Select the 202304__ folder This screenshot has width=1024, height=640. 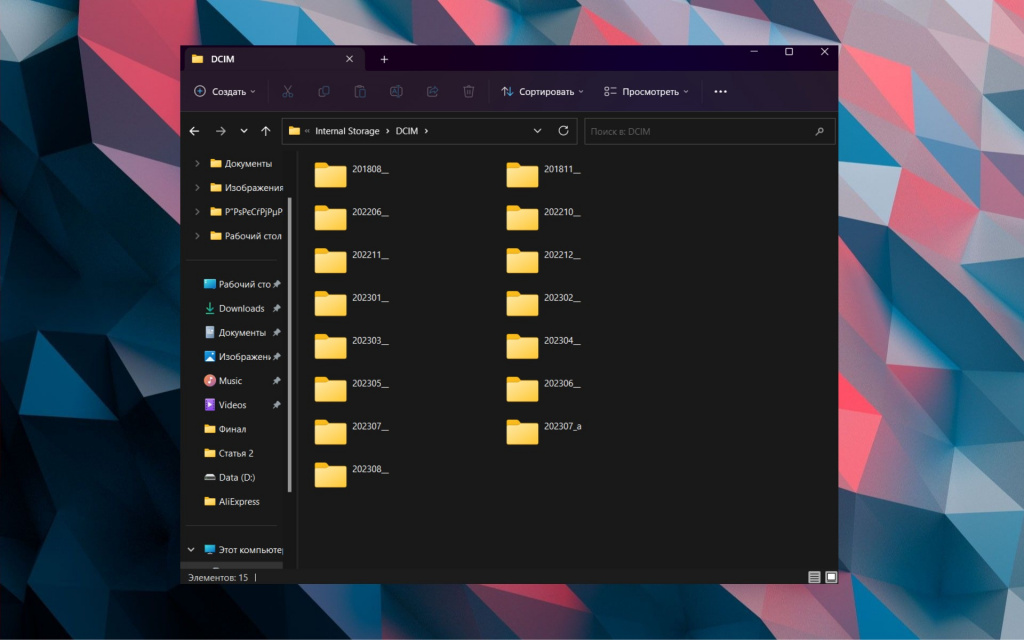pos(543,346)
